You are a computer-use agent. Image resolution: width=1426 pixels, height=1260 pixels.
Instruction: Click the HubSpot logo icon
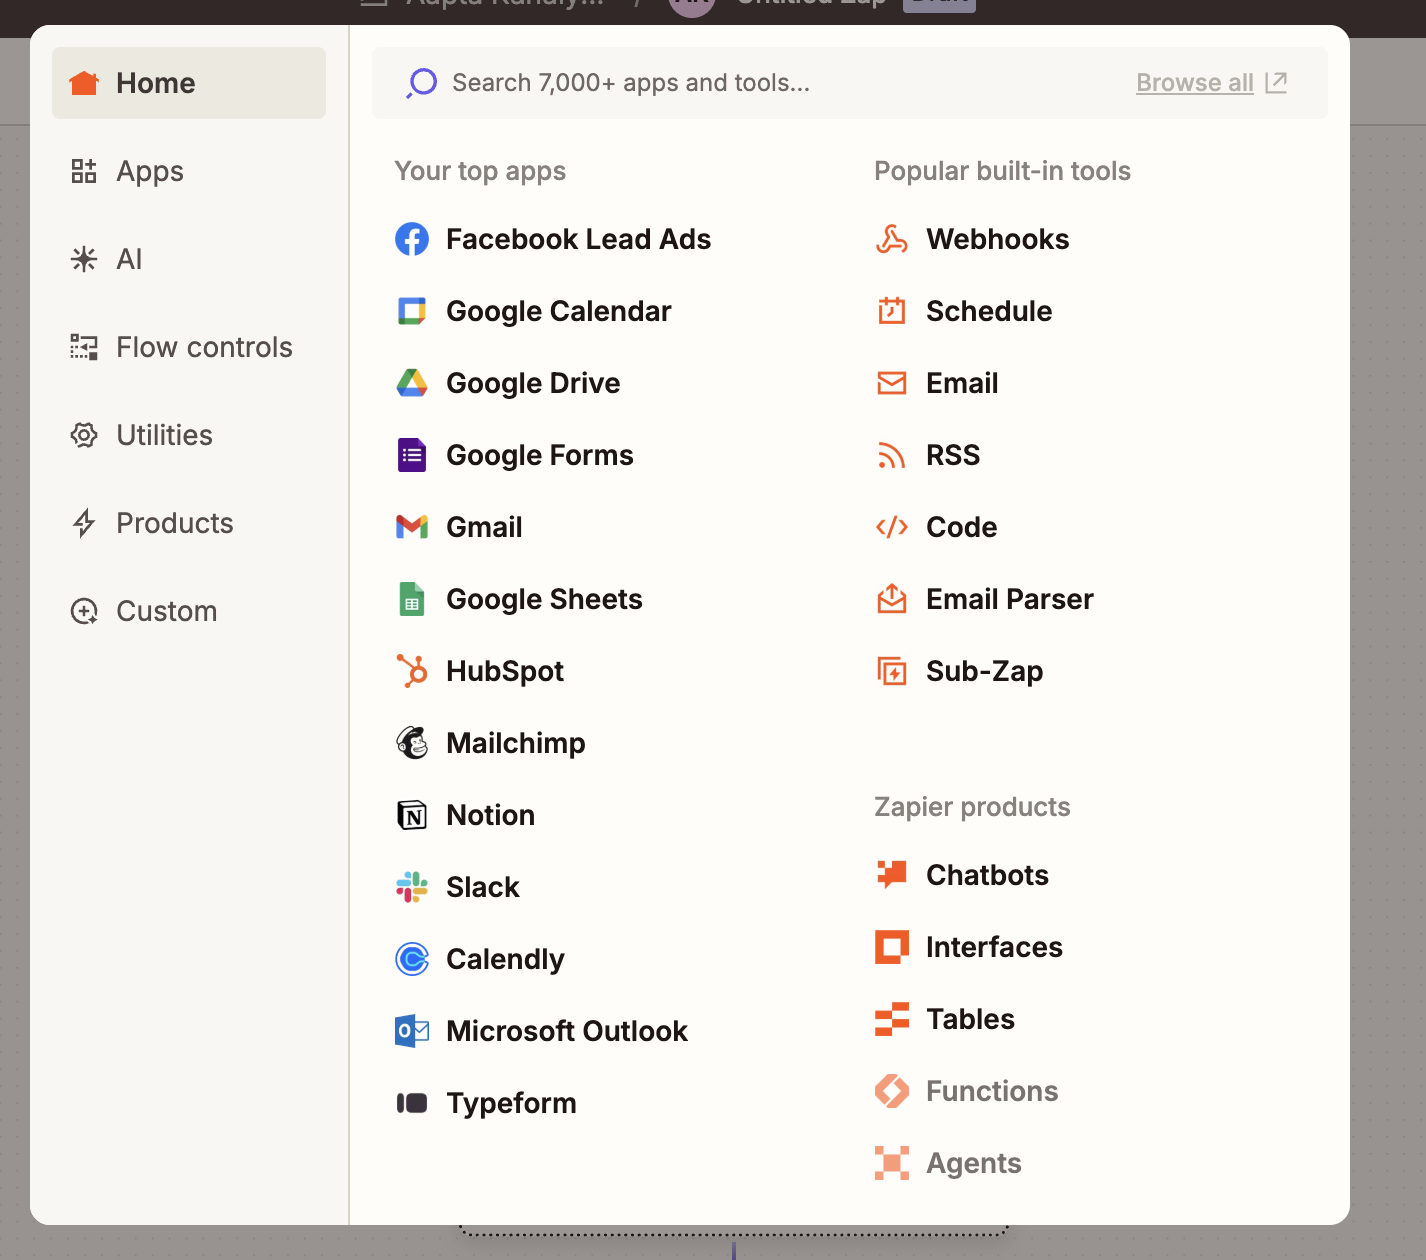point(411,671)
